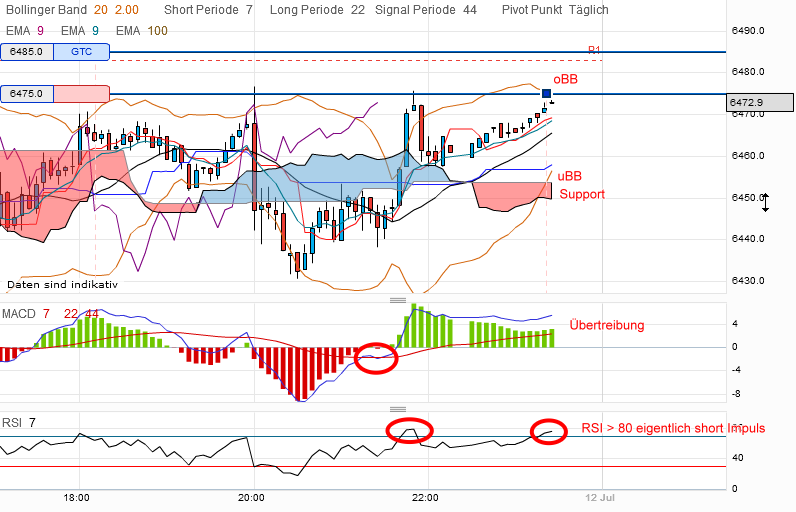Click the GTC order tag
The image size is (796, 512).
[x=81, y=52]
